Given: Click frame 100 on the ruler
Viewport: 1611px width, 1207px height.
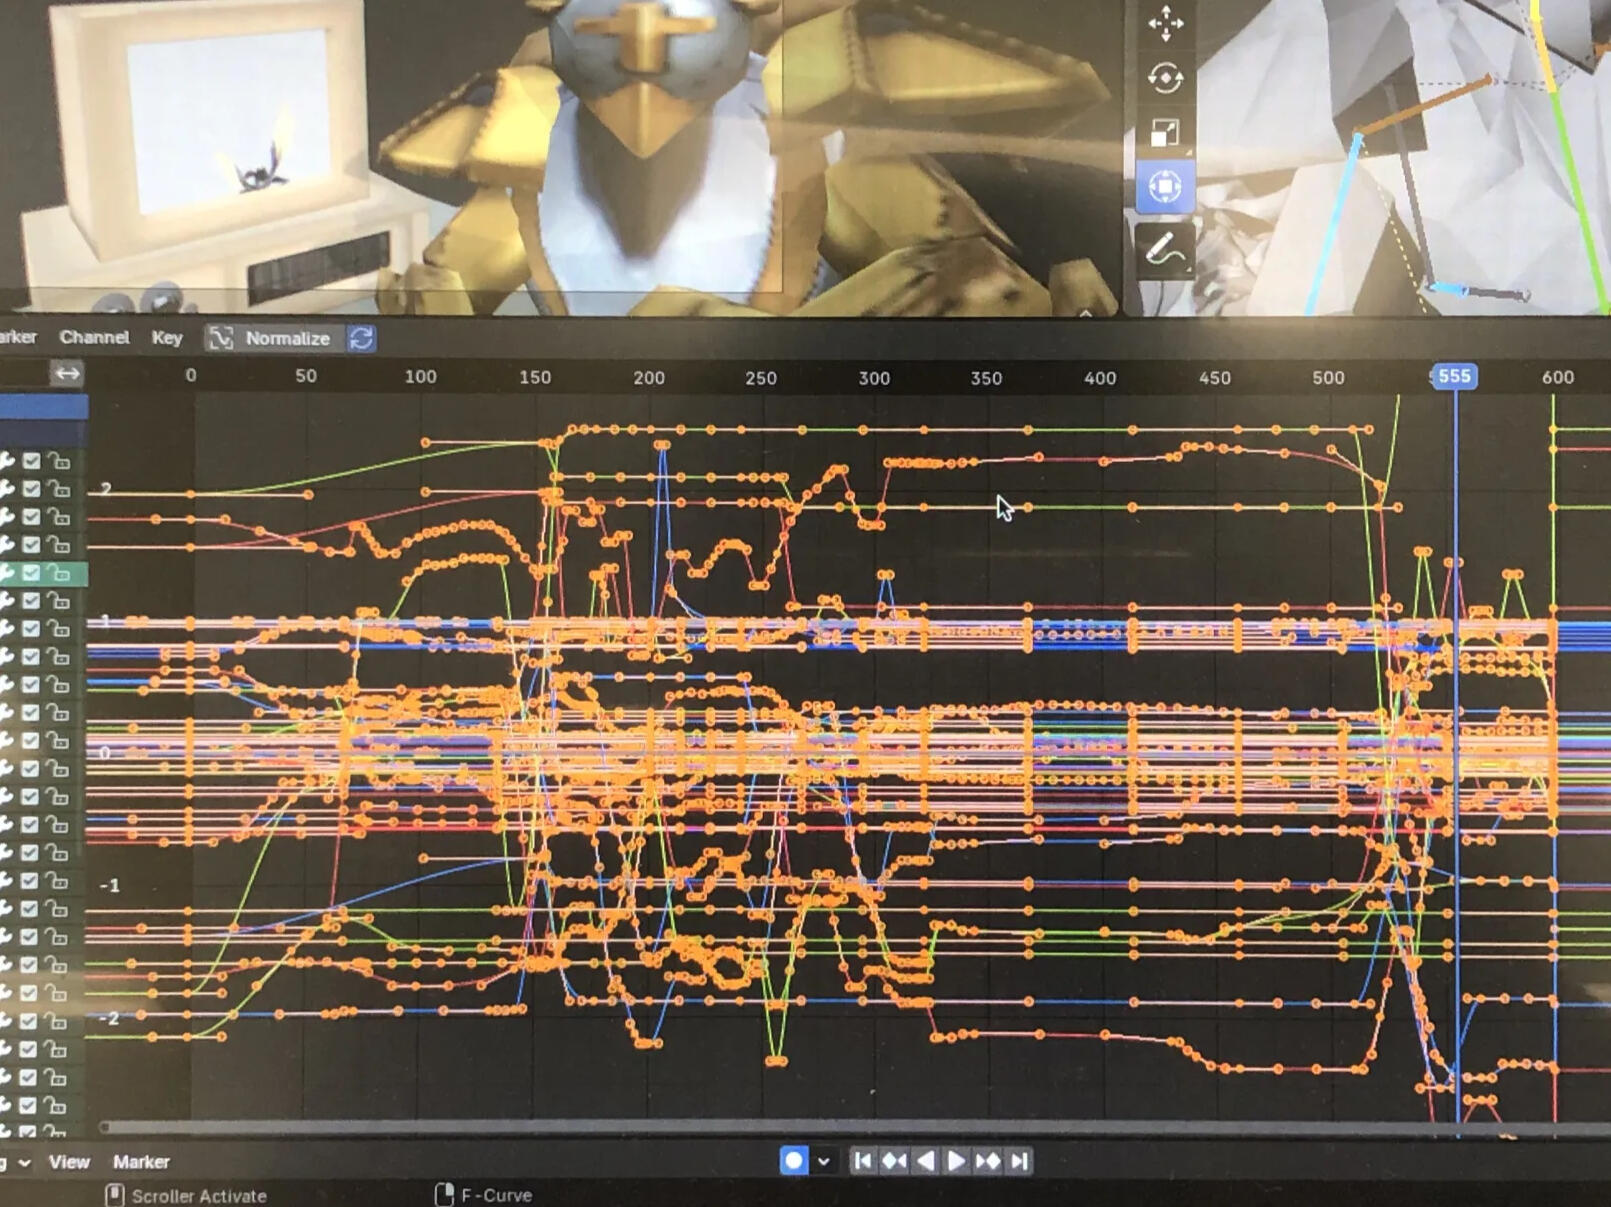Looking at the screenshot, I should 420,376.
